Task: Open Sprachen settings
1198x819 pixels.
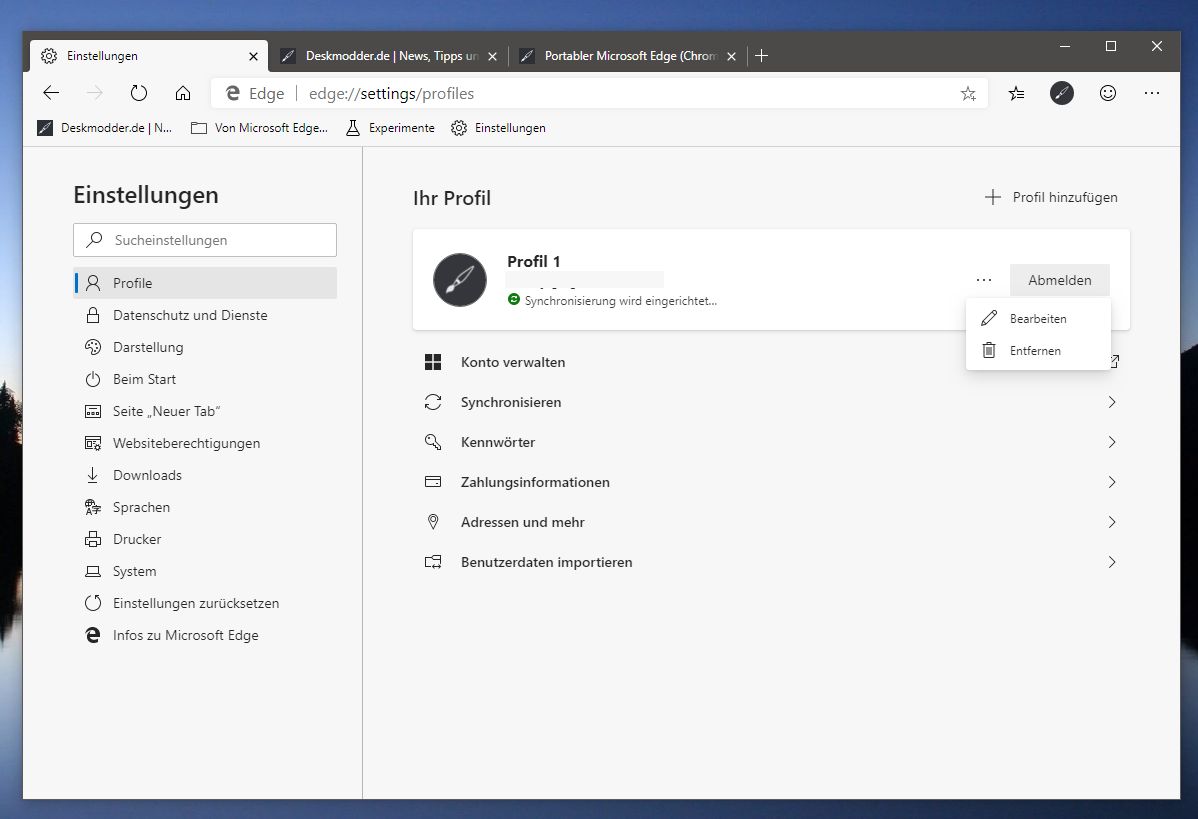Action: 205,507
